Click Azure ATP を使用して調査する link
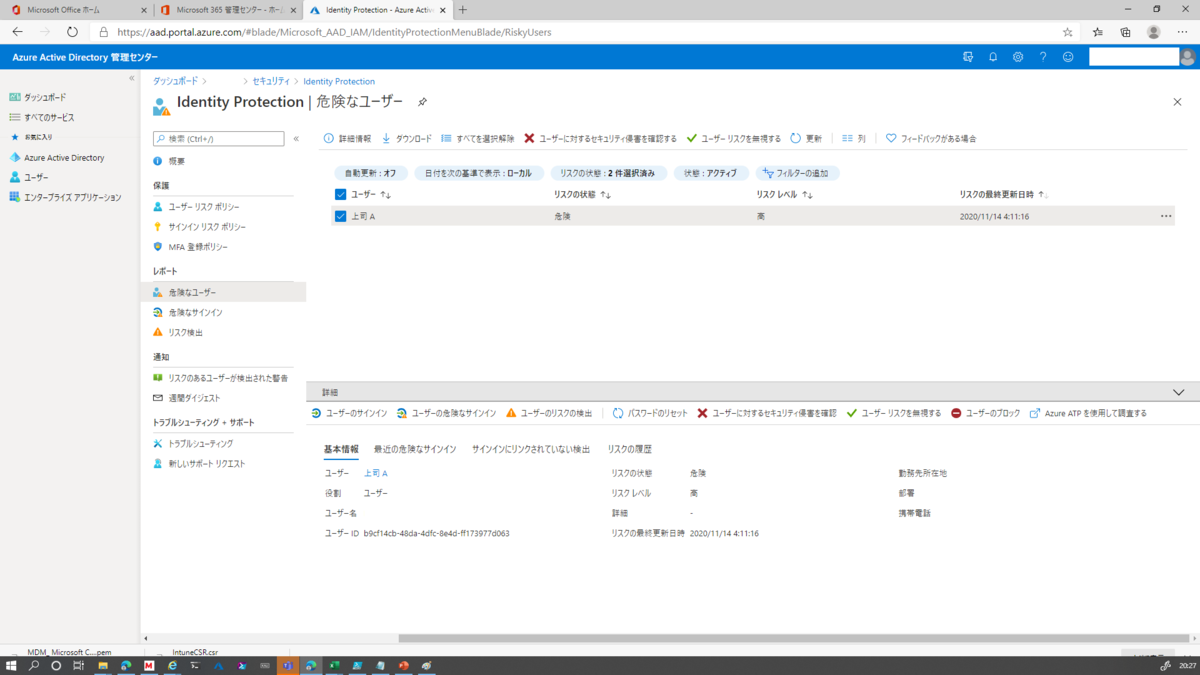This screenshot has height=675, width=1200. (x=1088, y=413)
